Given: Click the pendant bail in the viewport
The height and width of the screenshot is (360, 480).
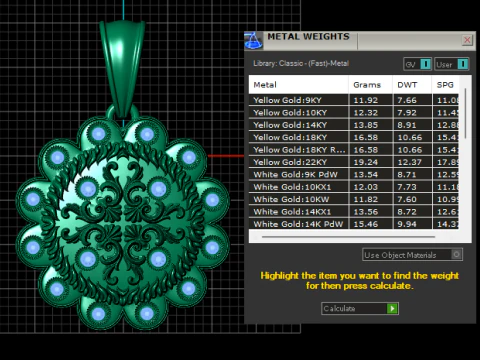Looking at the screenshot, I should click(x=123, y=68).
